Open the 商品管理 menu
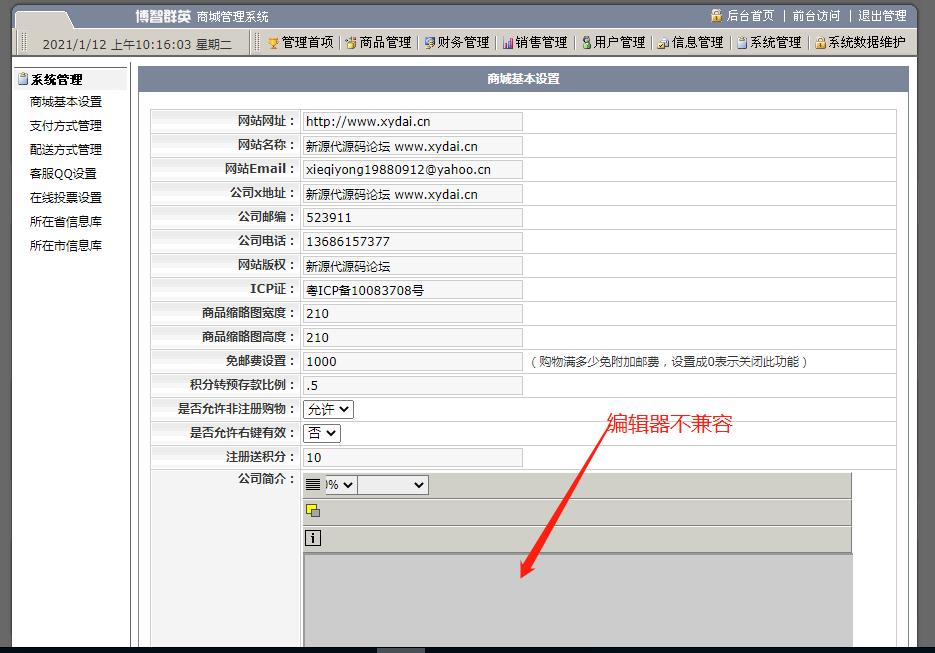The image size is (935, 653). (385, 43)
